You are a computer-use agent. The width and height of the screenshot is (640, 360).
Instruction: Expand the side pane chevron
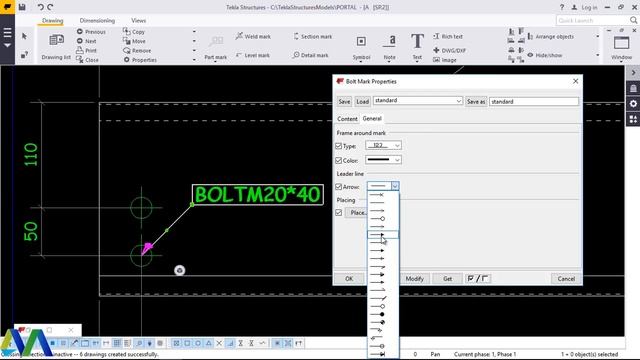click(x=633, y=73)
